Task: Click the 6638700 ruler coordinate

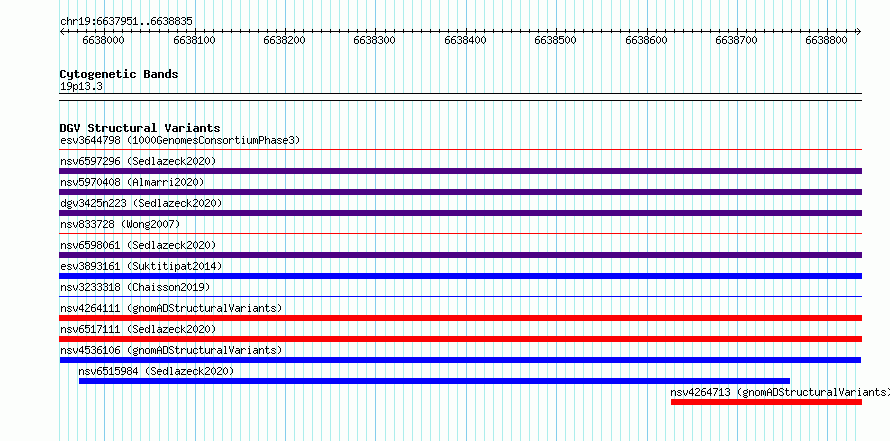Action: click(x=736, y=40)
